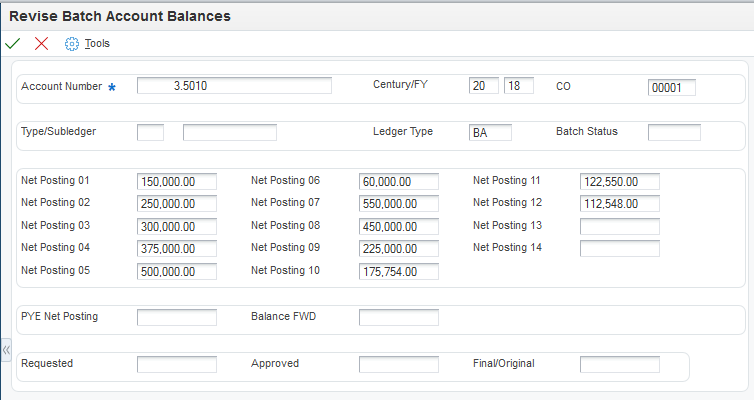Select the fiscal year field containing 18
This screenshot has height=400, width=754.
(x=519, y=86)
